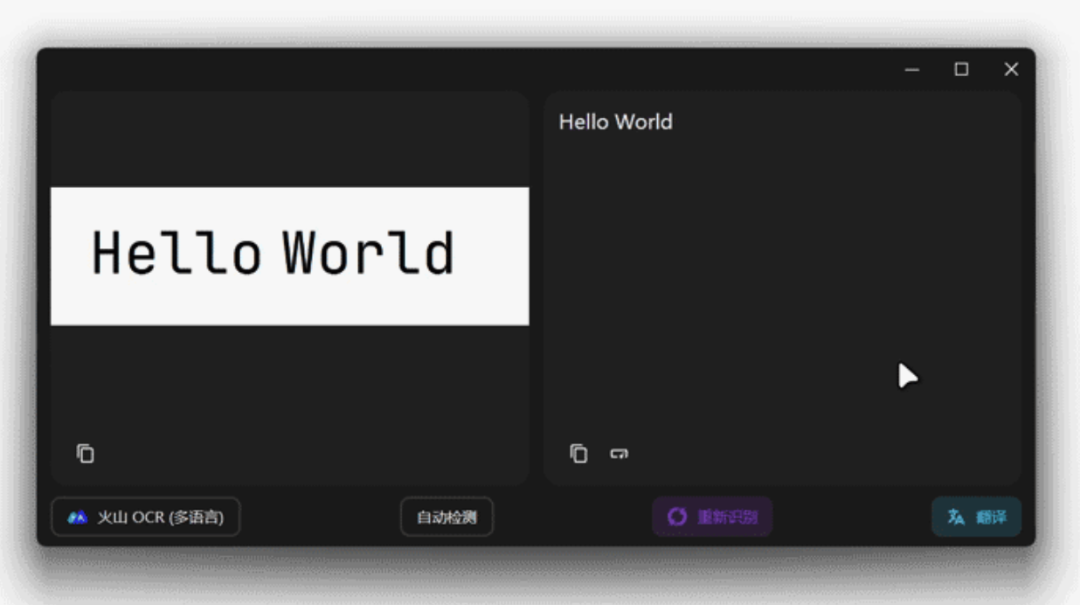Click the purple circular re-recognize icon

(x=677, y=517)
